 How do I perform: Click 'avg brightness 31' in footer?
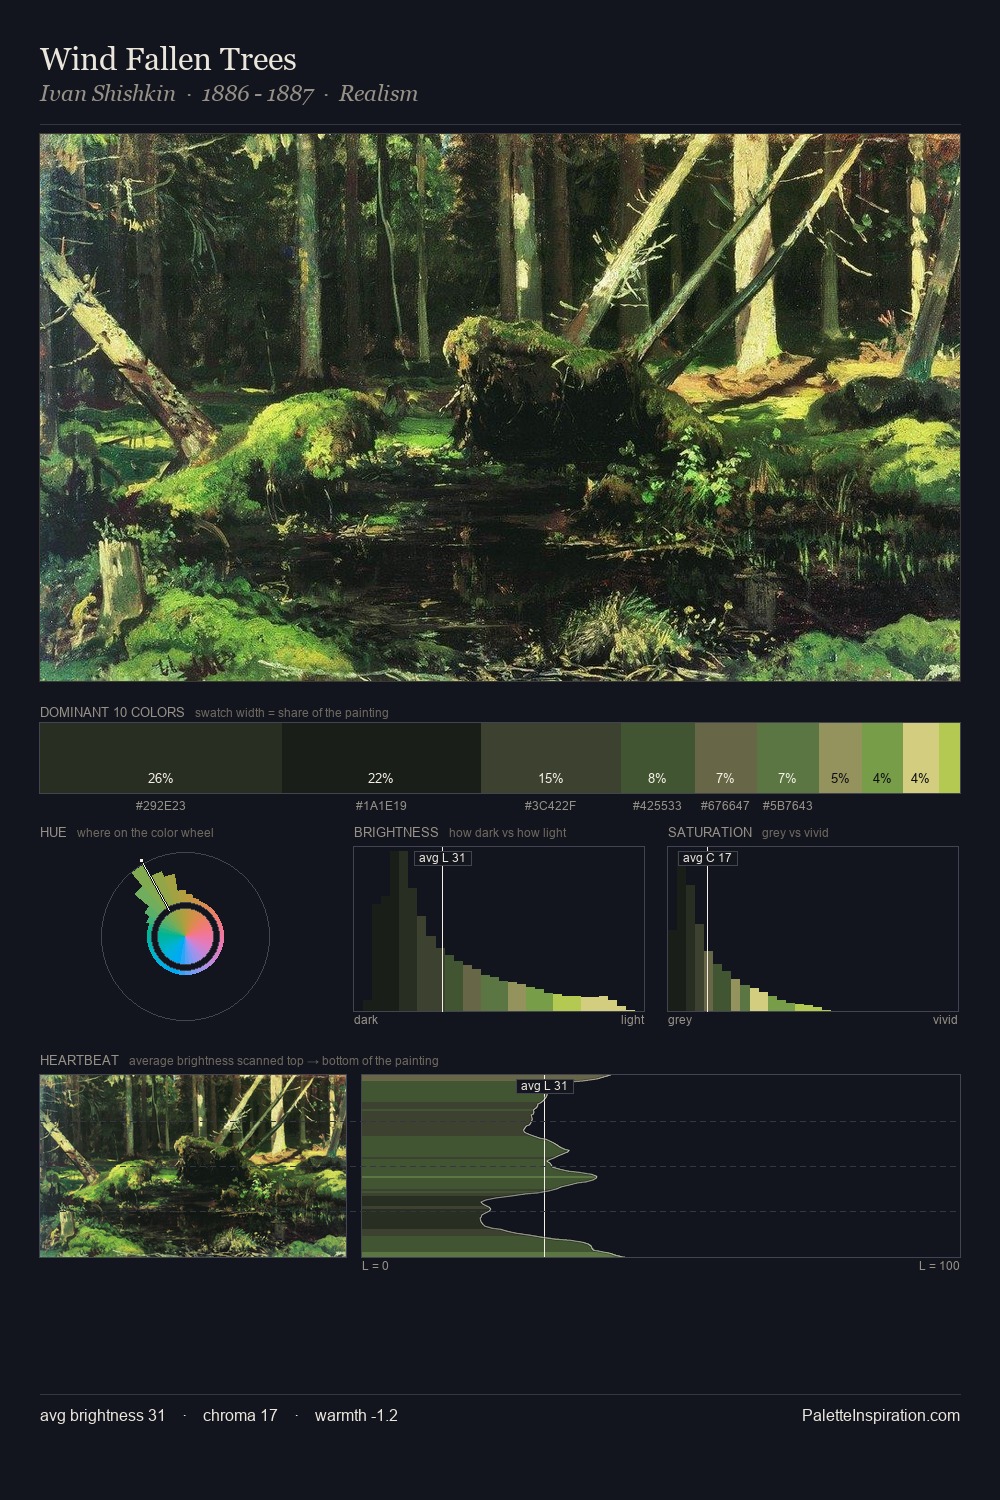pyautogui.click(x=102, y=1415)
